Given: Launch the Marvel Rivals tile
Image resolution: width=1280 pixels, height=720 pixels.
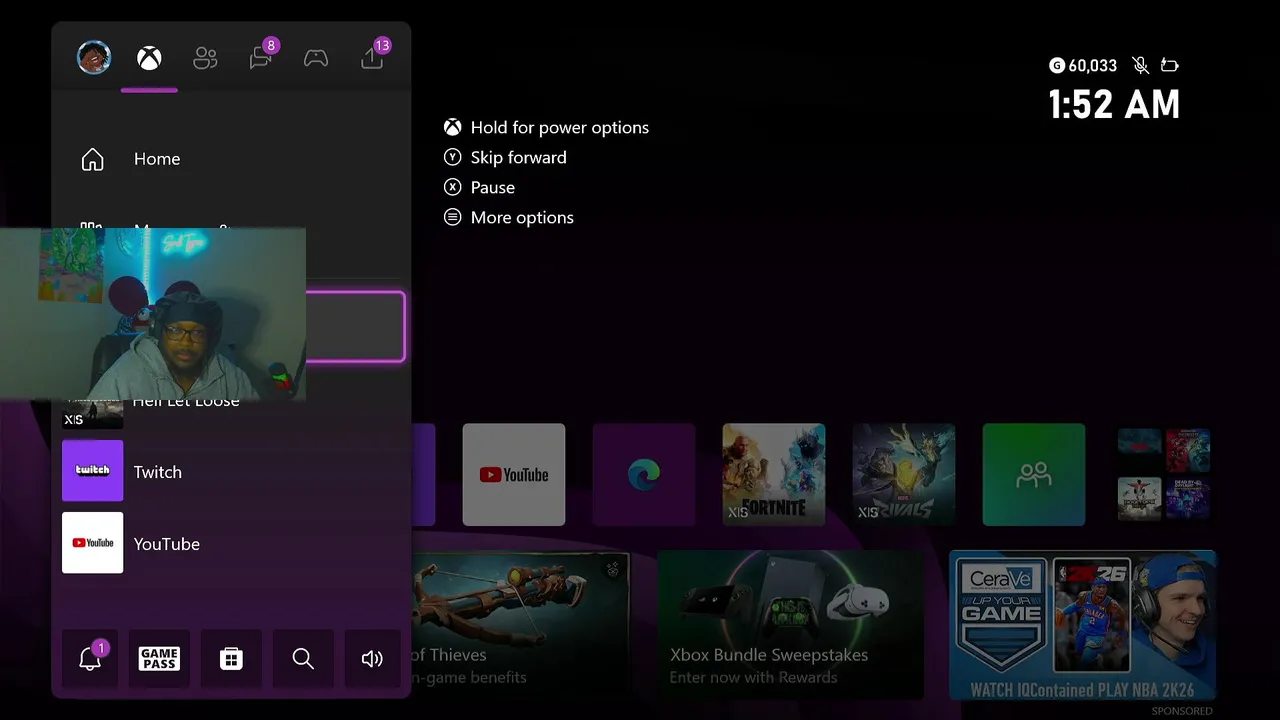Looking at the screenshot, I should point(904,474).
